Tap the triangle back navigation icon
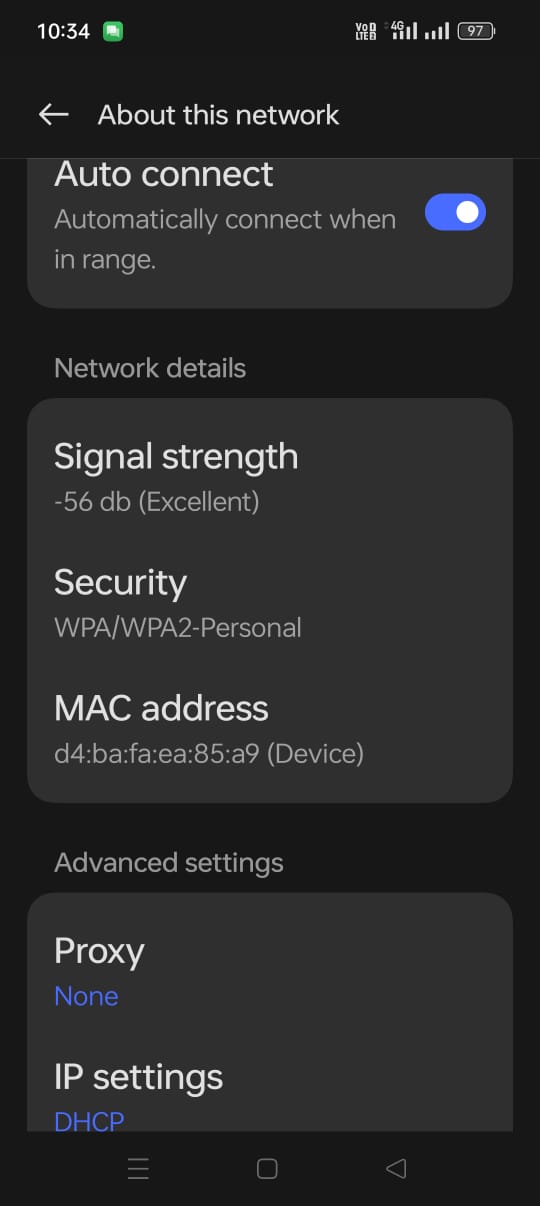 pyautogui.click(x=396, y=1168)
